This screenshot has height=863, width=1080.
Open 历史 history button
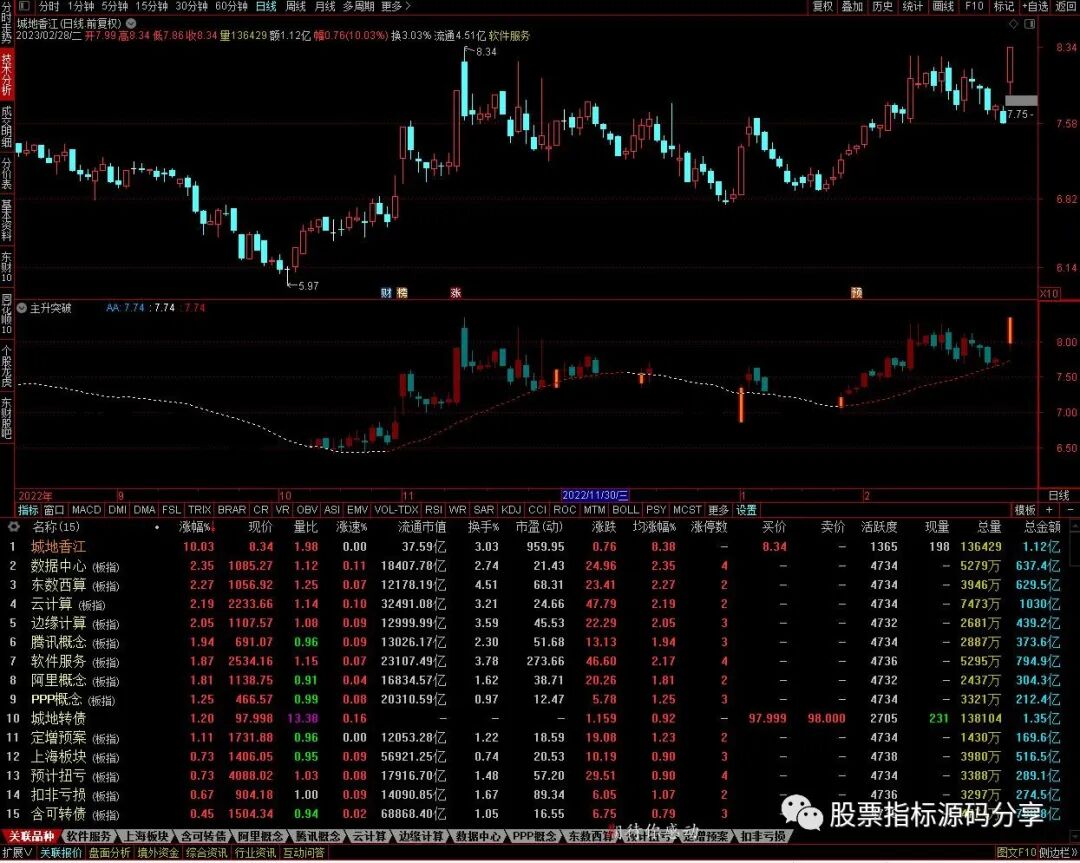882,6
